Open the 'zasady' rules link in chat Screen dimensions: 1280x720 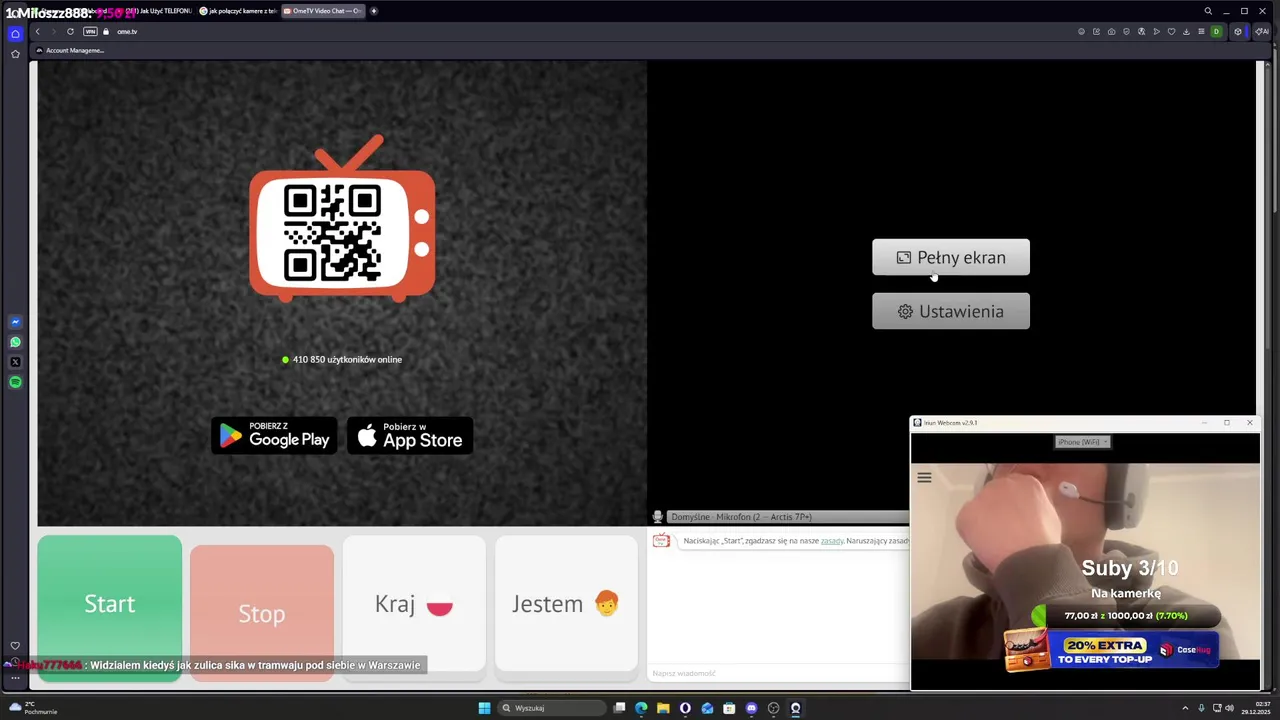pos(832,541)
